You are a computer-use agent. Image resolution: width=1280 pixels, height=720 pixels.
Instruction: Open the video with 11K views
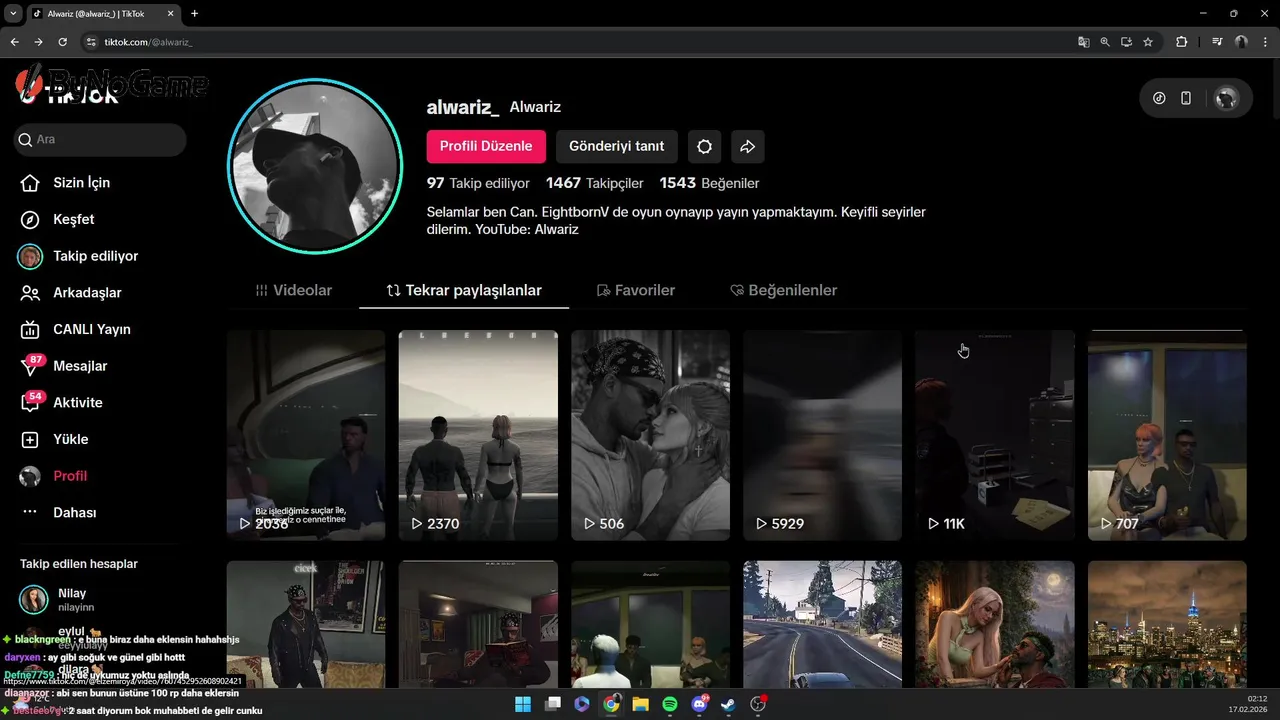point(995,435)
